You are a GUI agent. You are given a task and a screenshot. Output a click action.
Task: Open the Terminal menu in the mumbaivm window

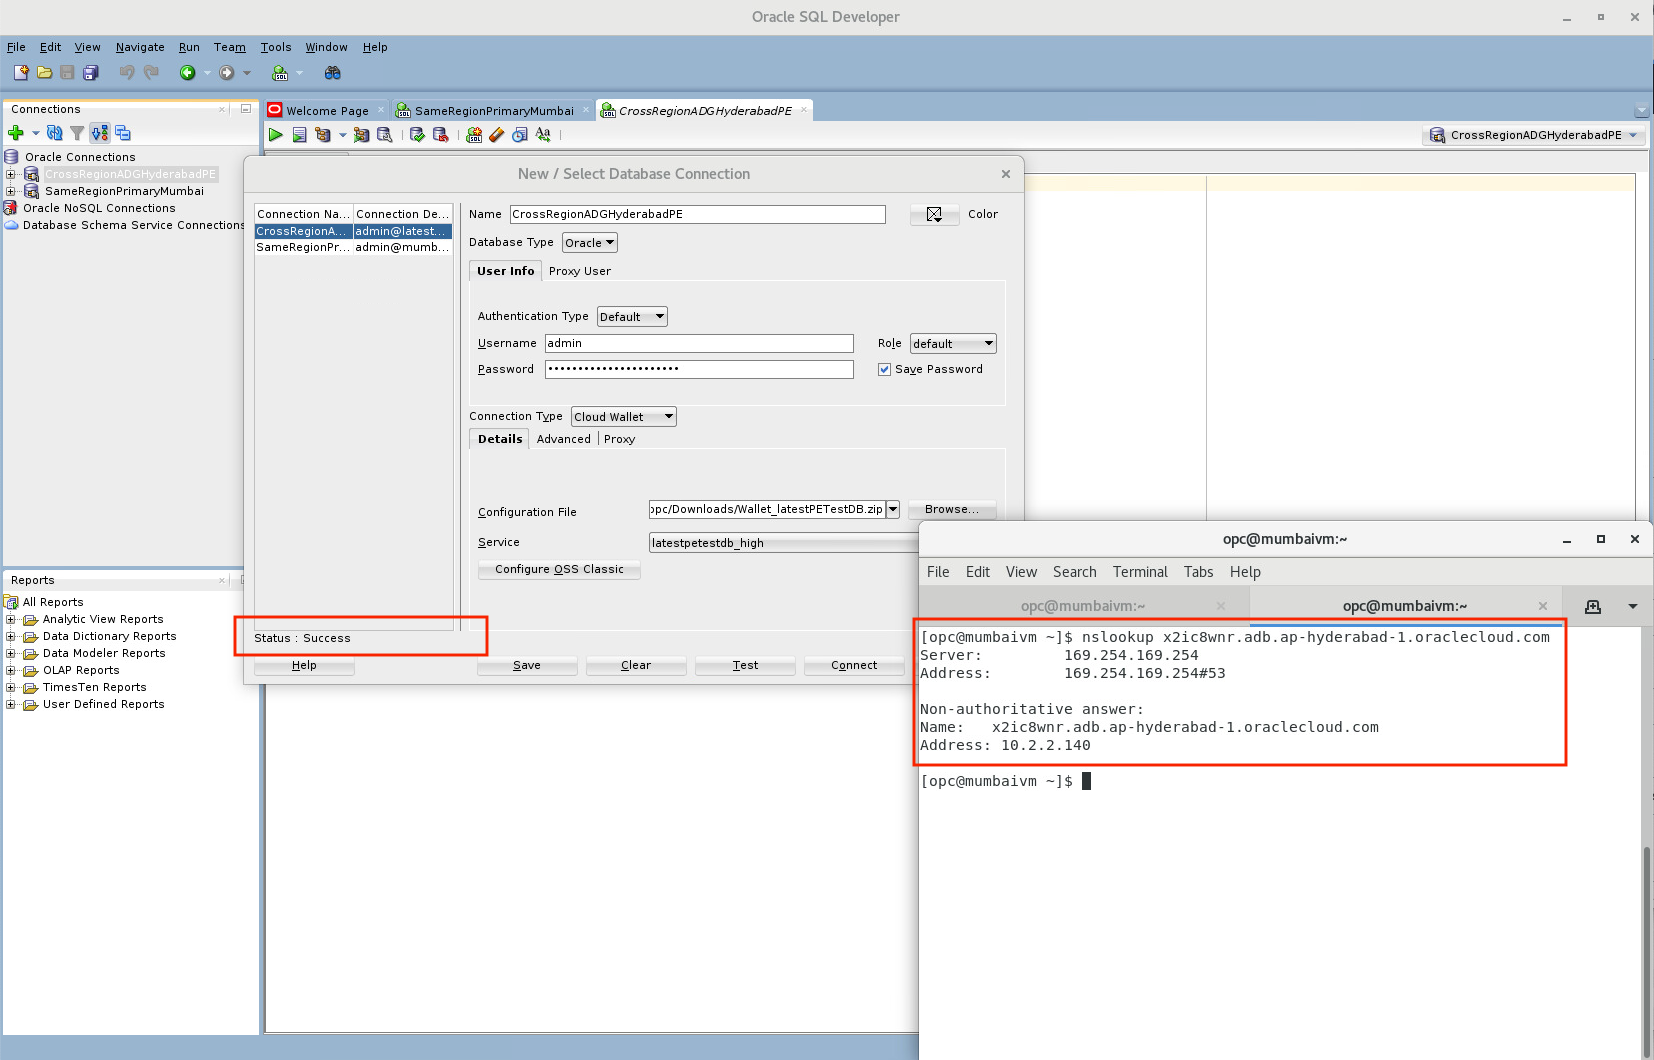[x=1139, y=571]
